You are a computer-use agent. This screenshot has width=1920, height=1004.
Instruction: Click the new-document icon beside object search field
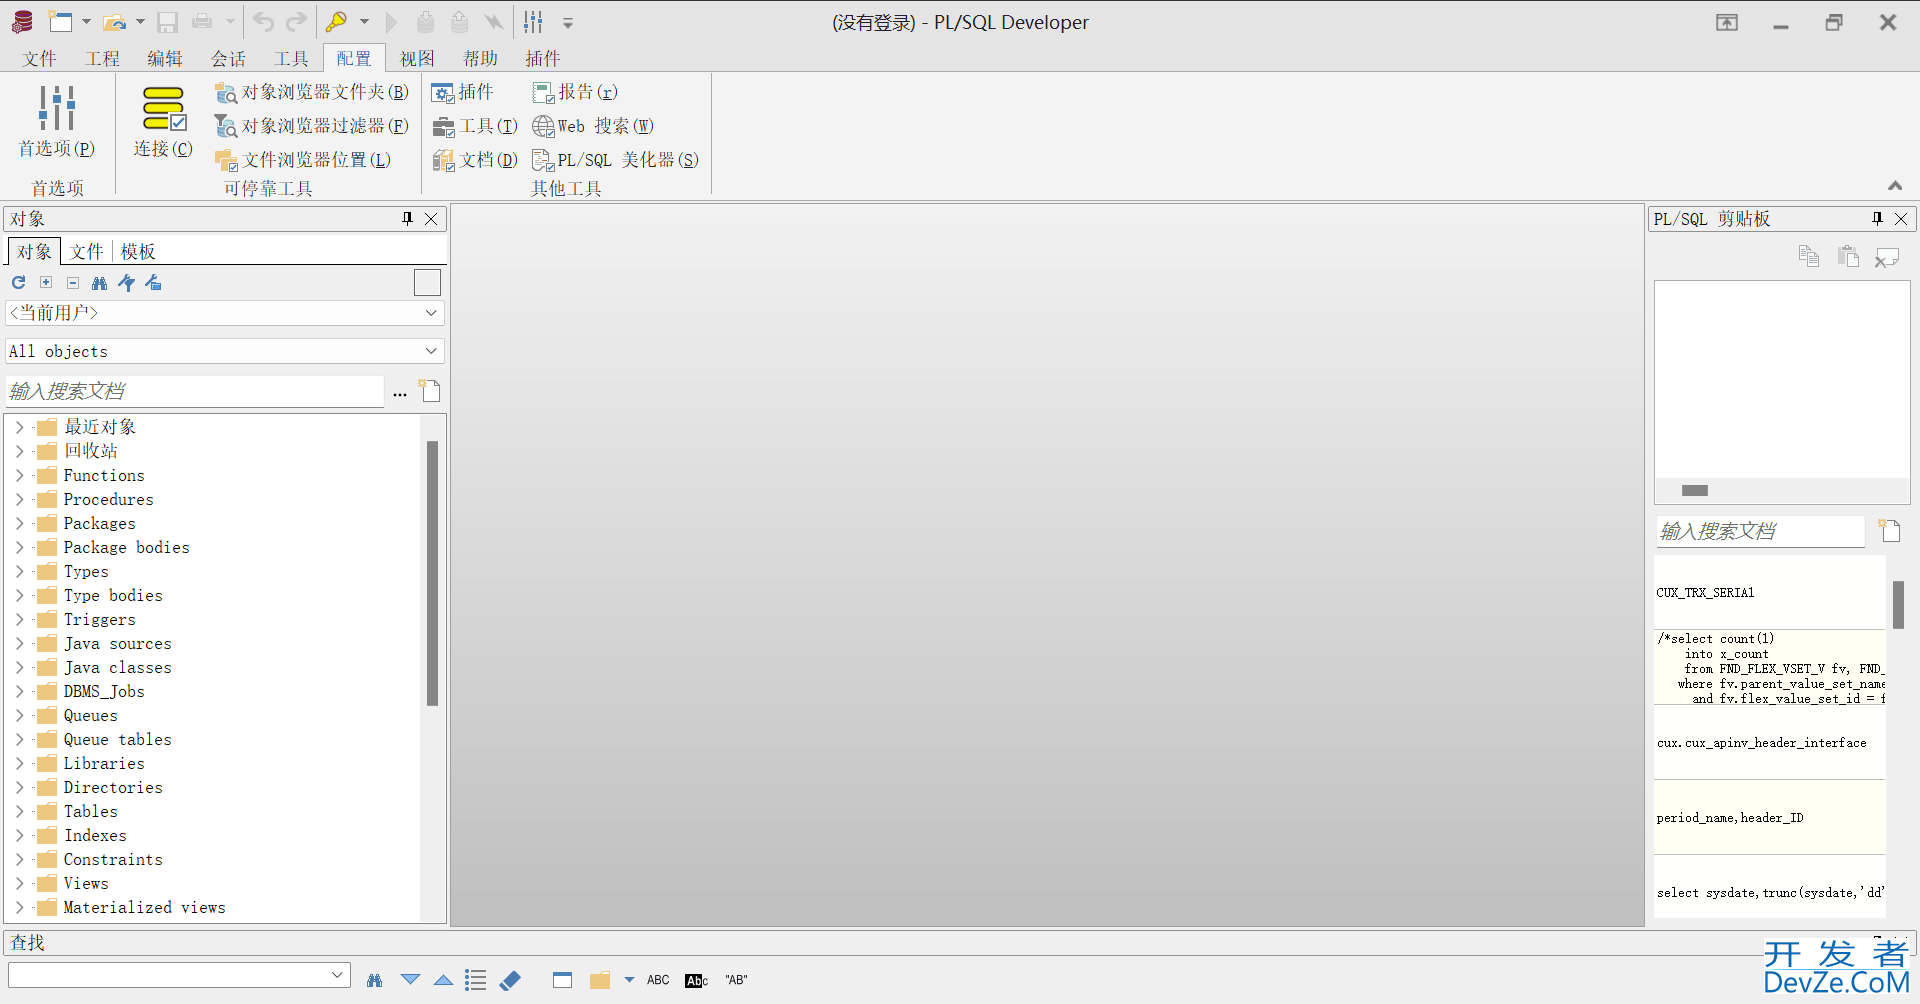coord(430,390)
